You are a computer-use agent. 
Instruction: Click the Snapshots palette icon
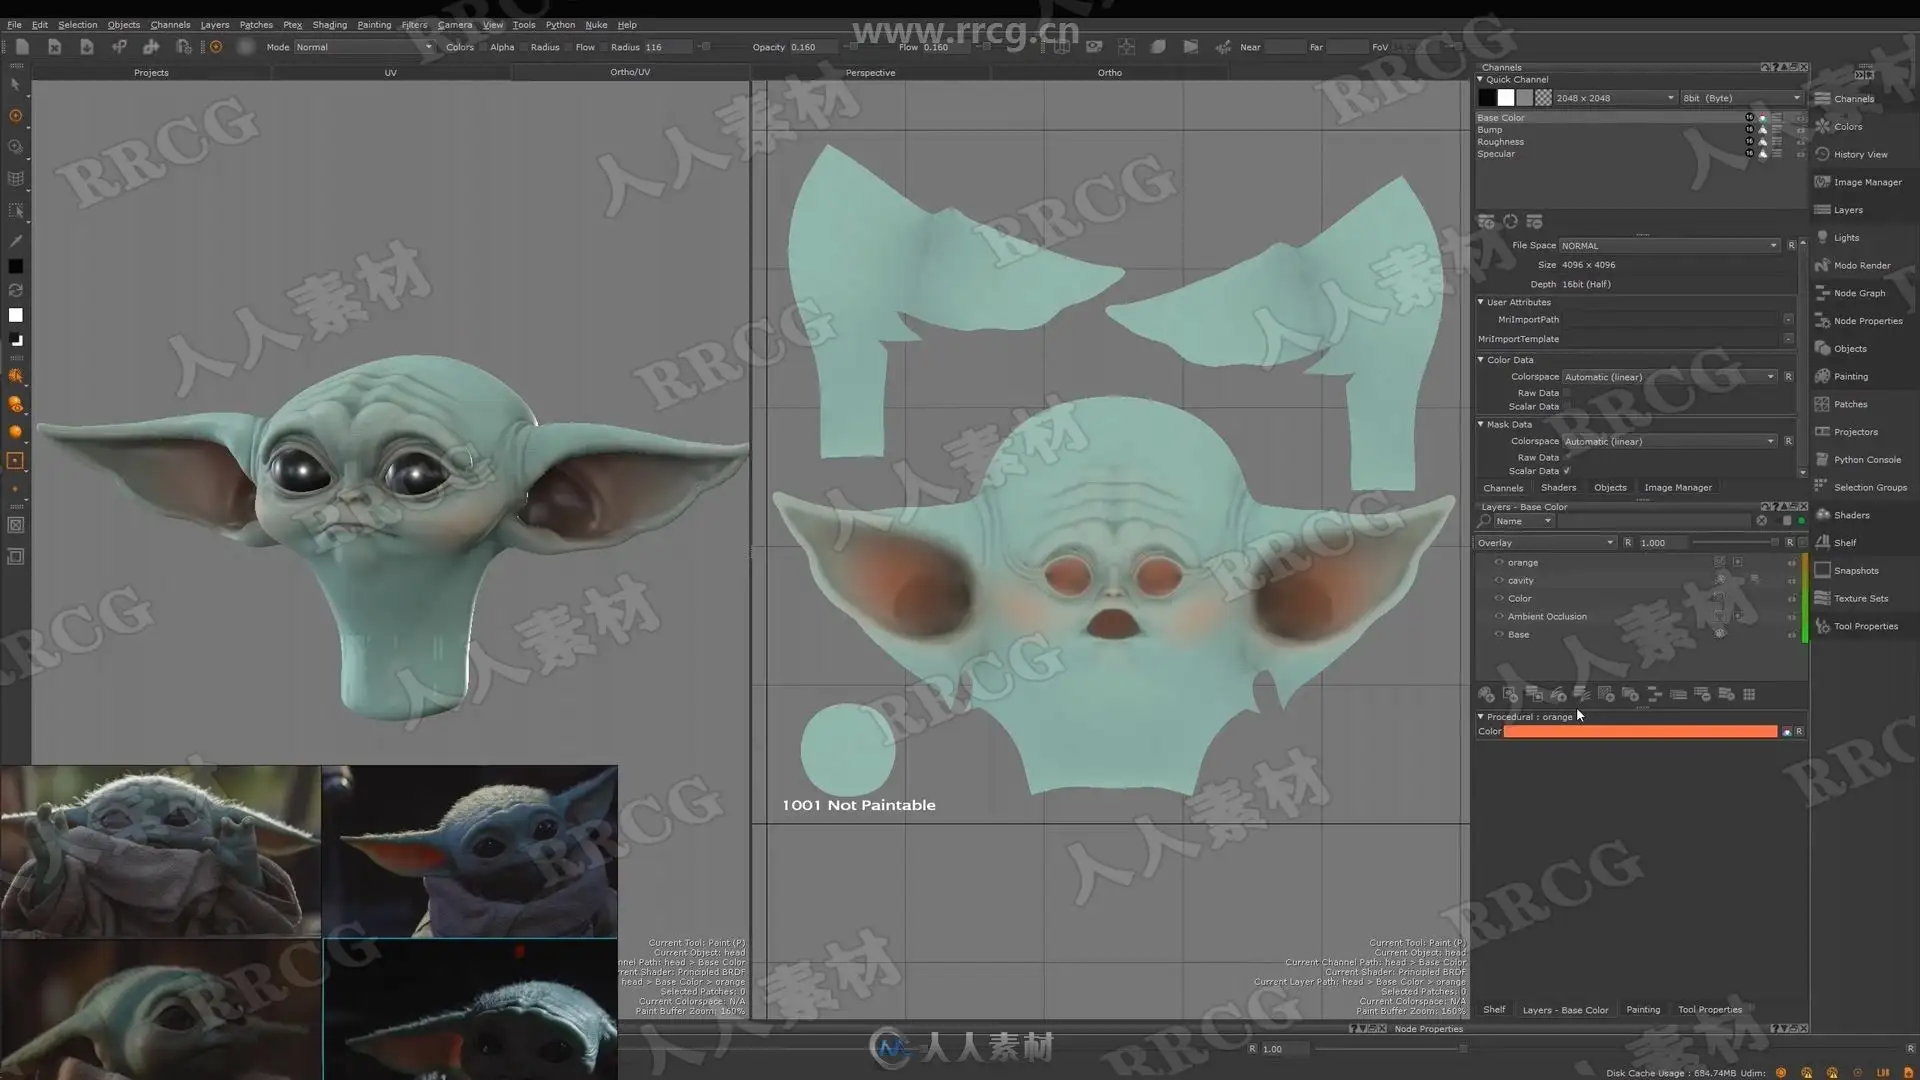1822,570
